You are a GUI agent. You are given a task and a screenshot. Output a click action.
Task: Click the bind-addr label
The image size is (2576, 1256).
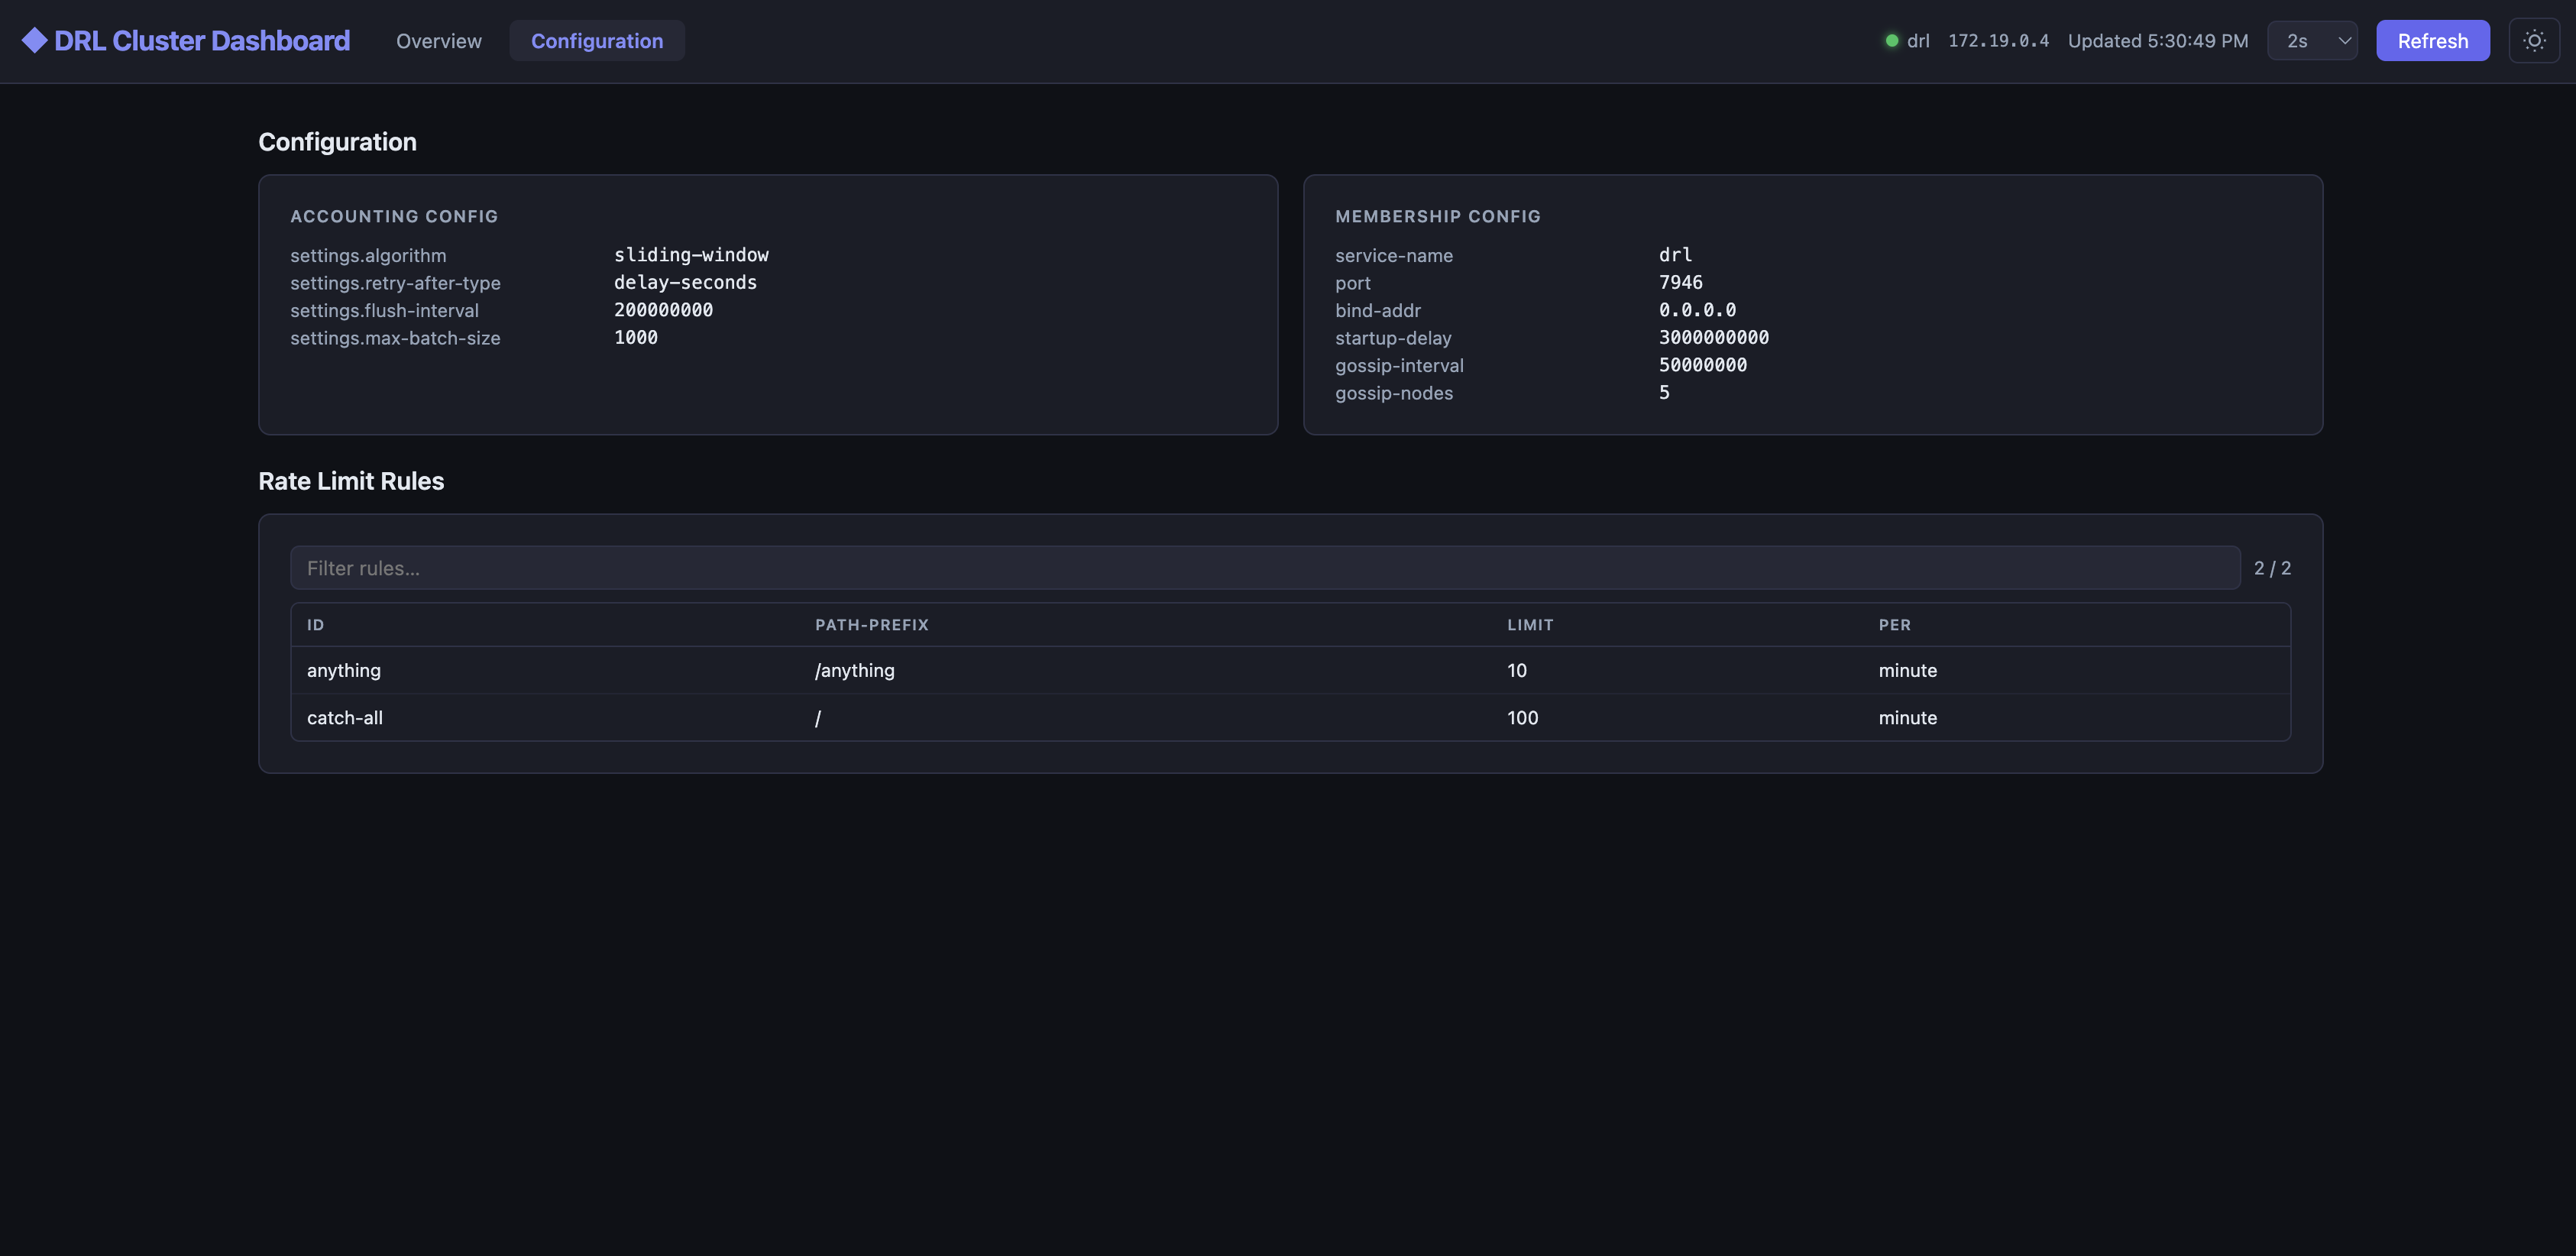point(1377,311)
